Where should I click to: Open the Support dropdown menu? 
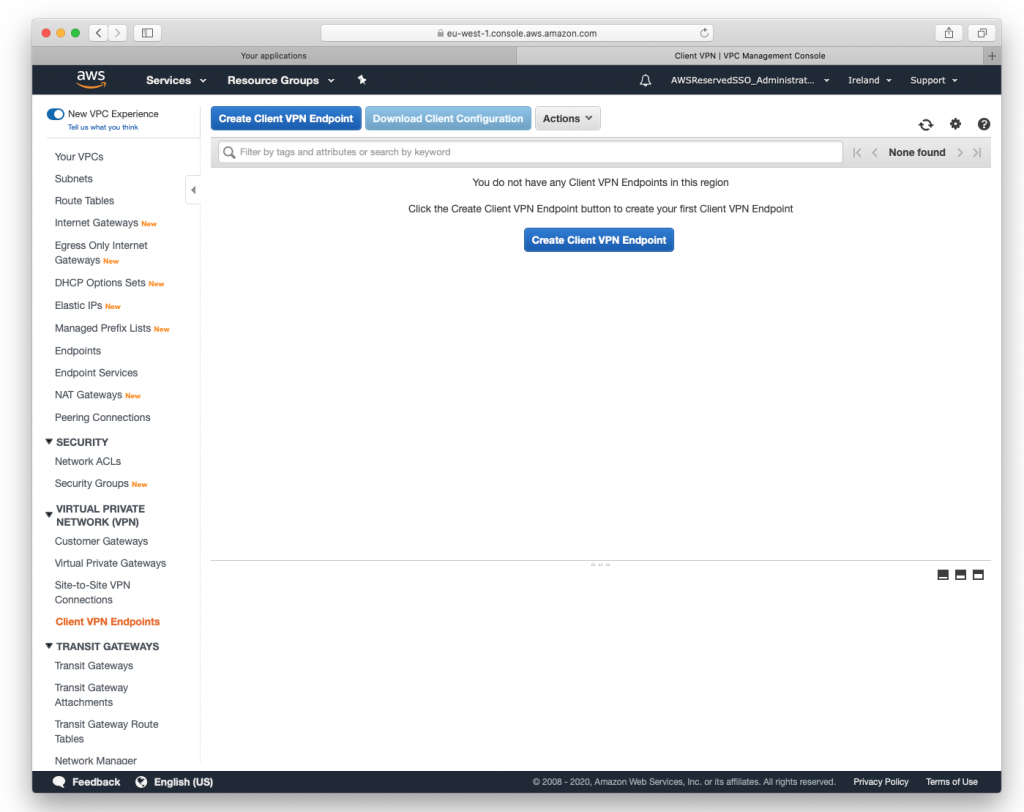(x=933, y=80)
